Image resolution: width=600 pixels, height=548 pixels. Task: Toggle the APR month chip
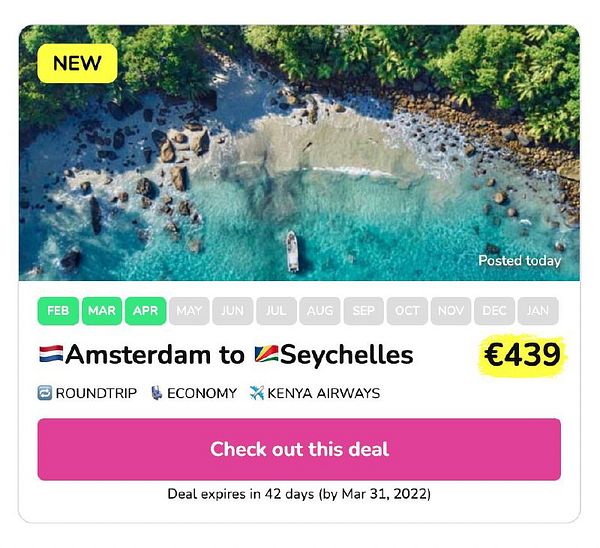[145, 311]
